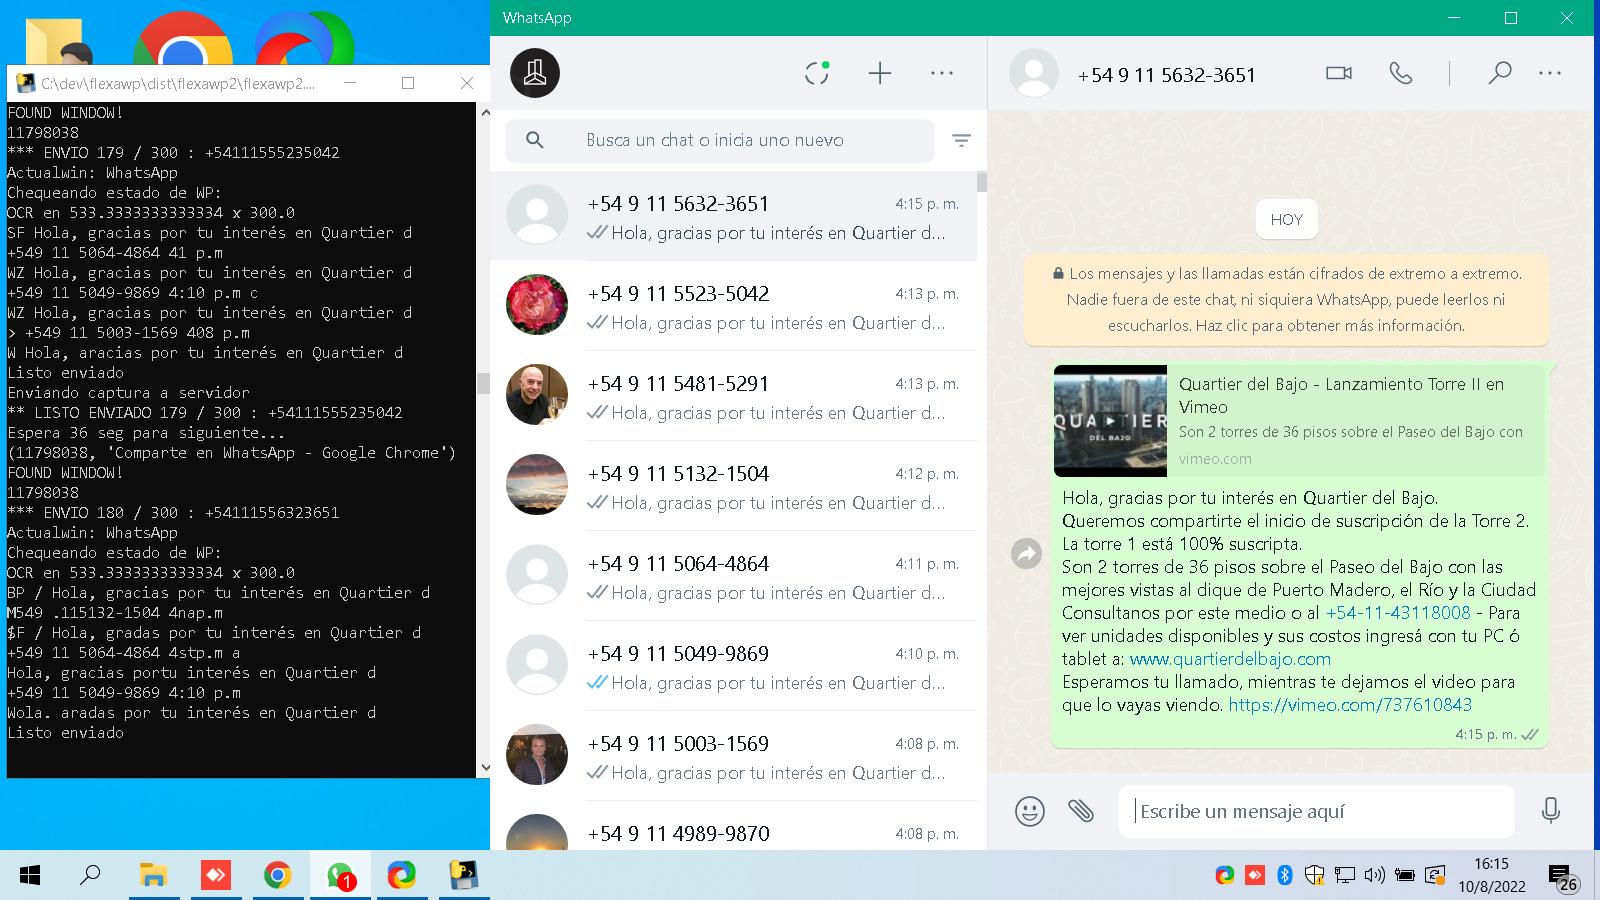Open the Windows Start menu
1600x900 pixels.
30,876
